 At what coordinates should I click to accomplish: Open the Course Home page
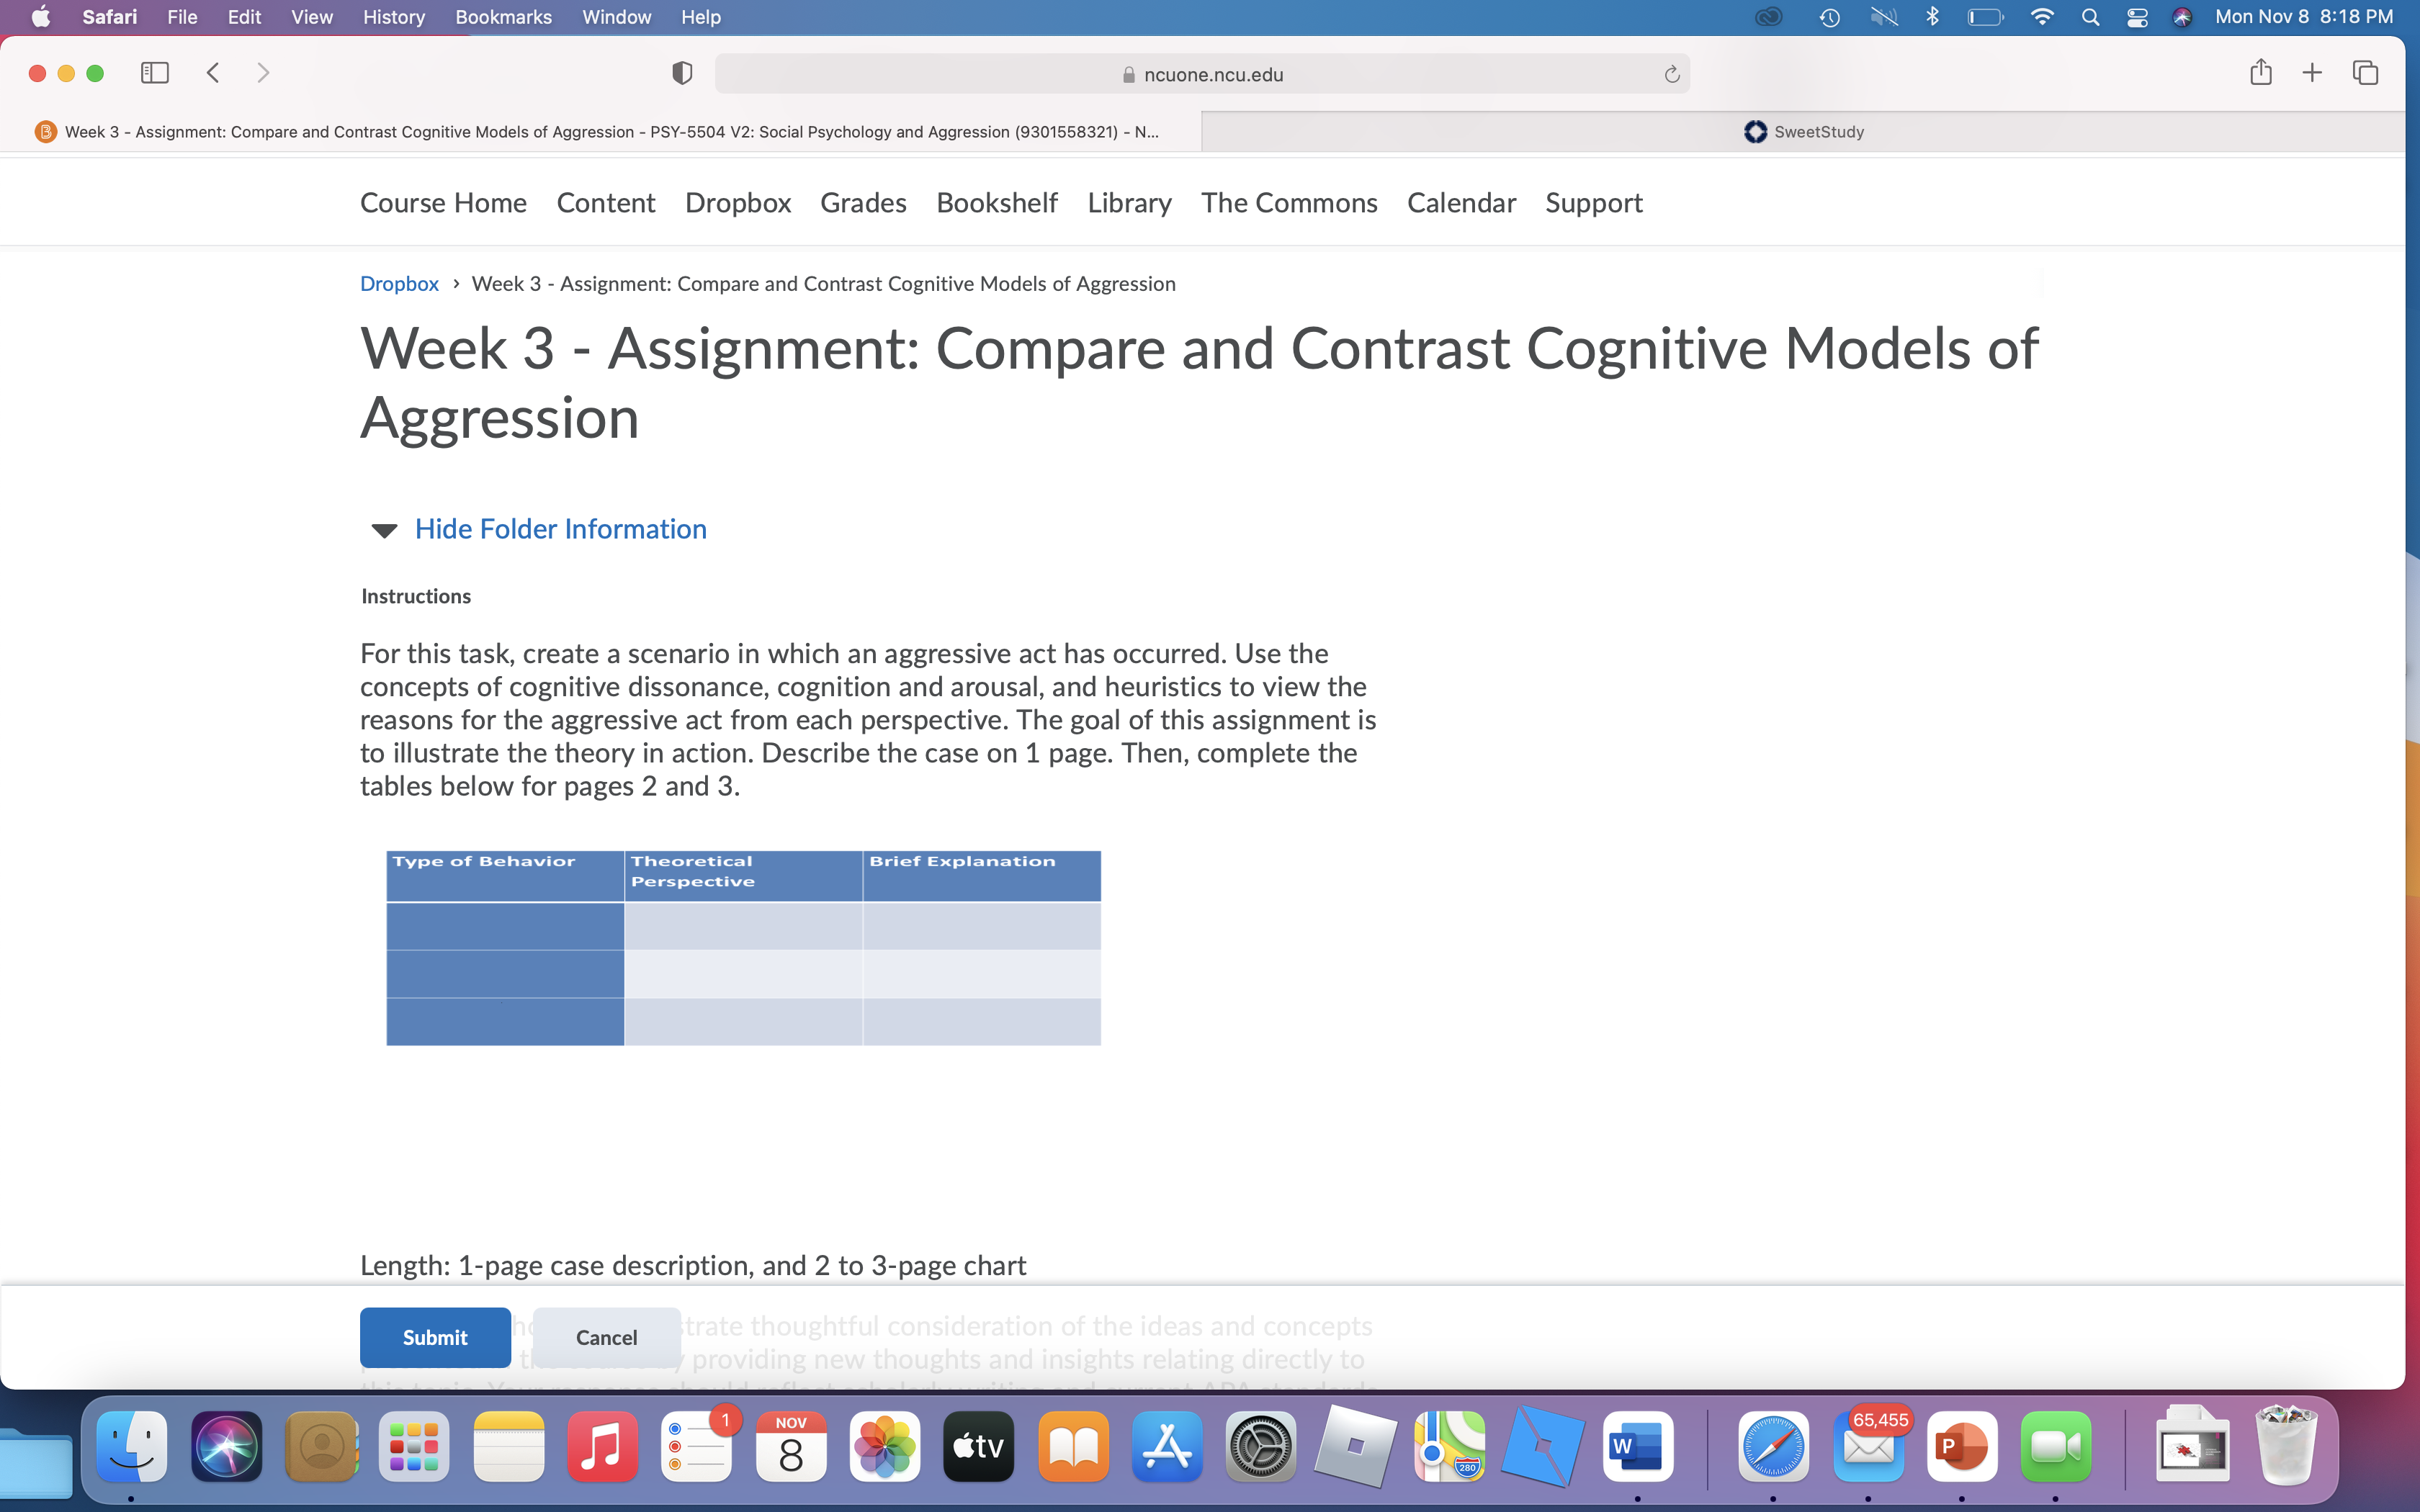point(443,203)
